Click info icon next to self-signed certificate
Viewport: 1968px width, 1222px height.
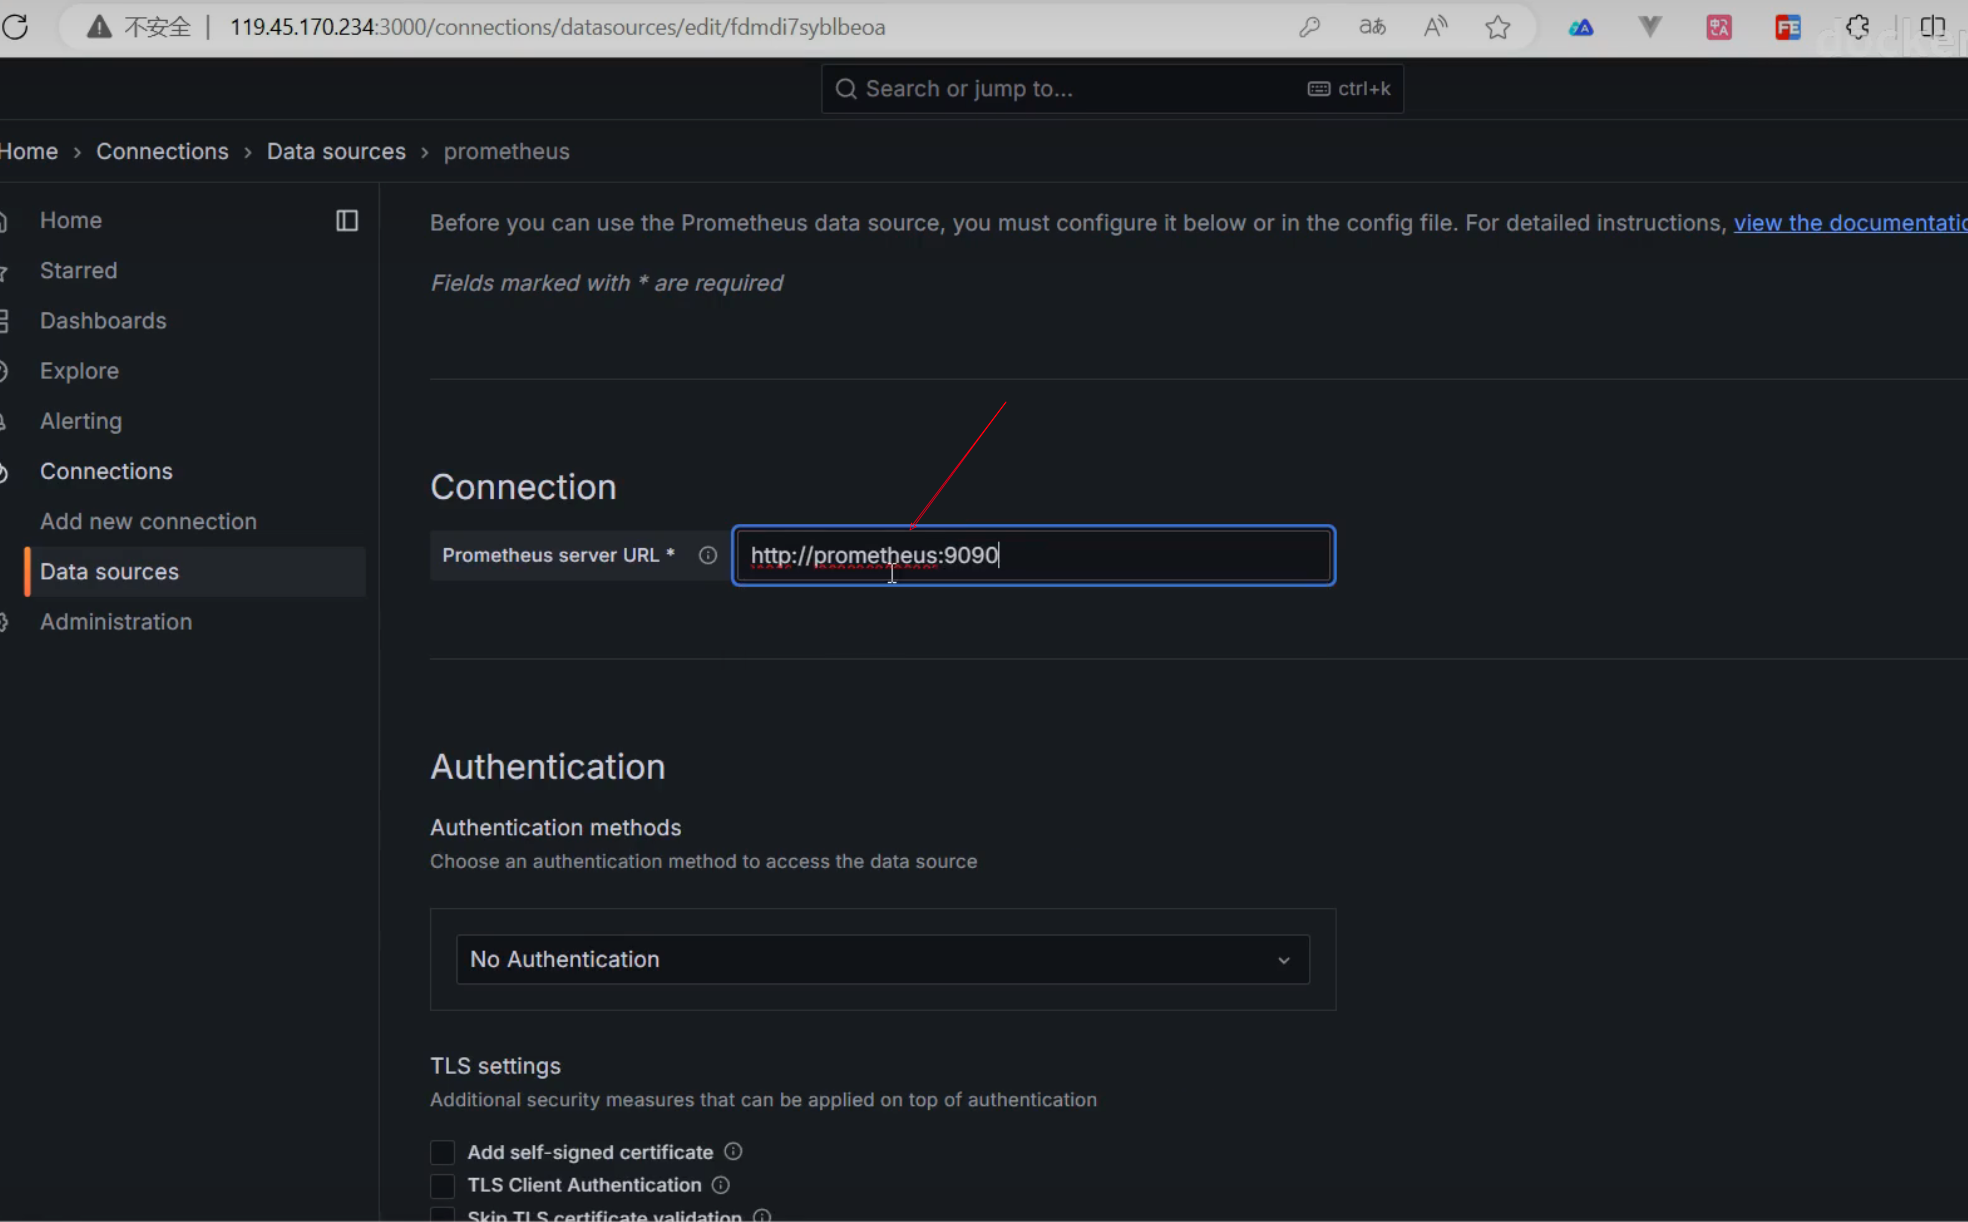pos(733,1151)
